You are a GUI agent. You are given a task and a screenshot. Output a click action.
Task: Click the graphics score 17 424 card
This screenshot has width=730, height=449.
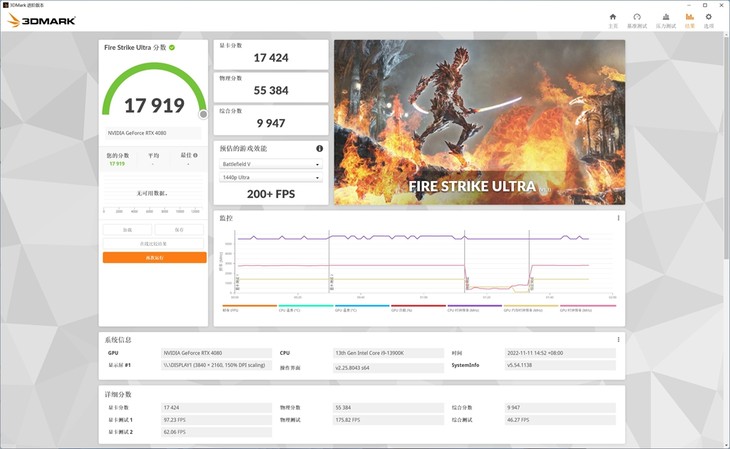coord(271,55)
